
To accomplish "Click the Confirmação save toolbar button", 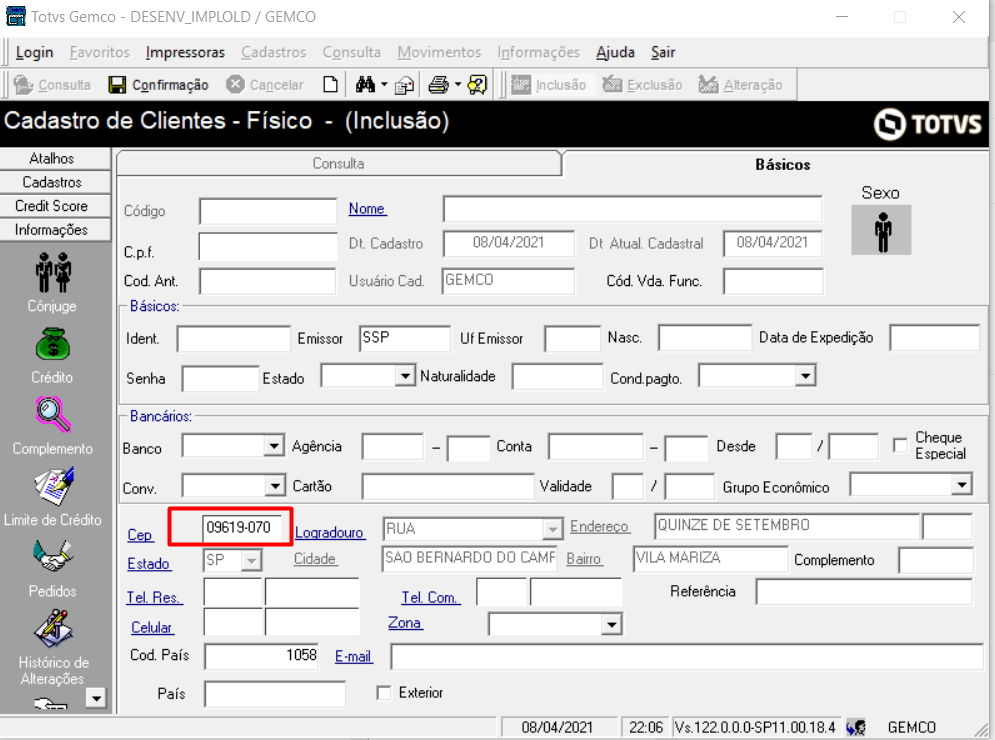I will (x=159, y=85).
